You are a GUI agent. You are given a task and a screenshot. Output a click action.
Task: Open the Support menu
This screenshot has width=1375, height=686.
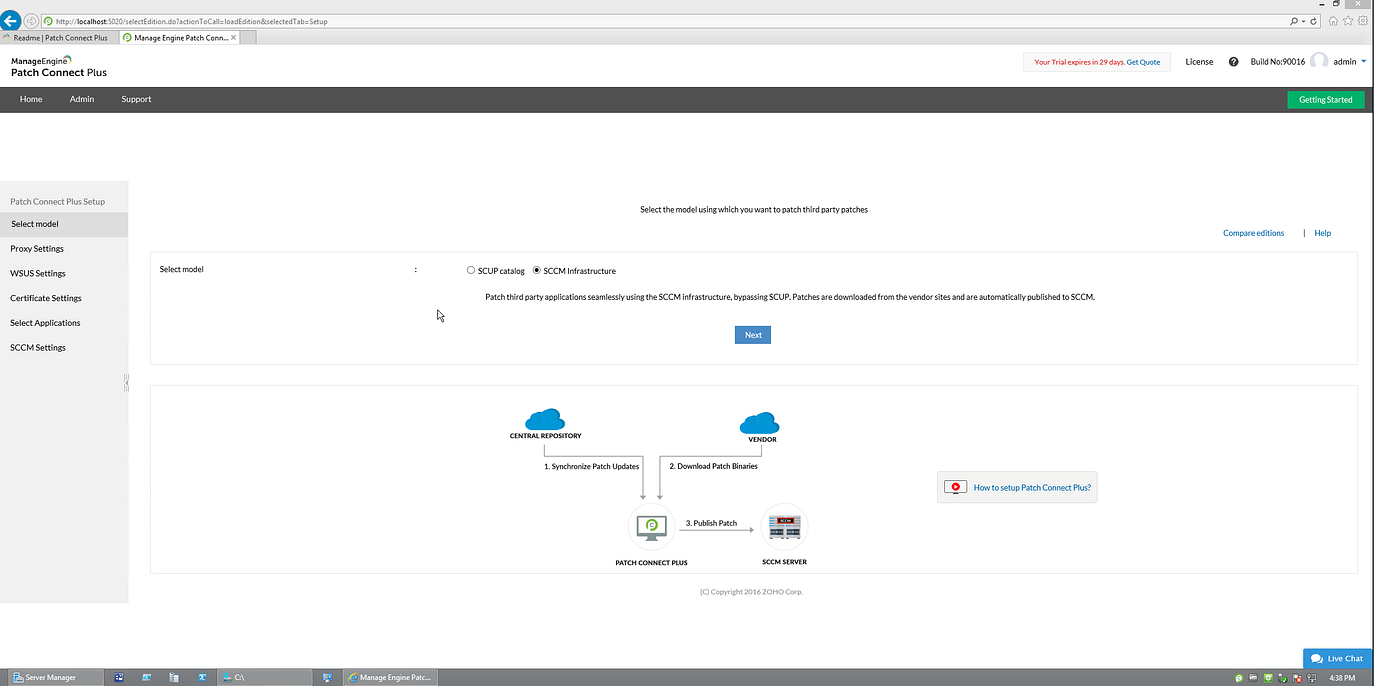click(x=136, y=99)
